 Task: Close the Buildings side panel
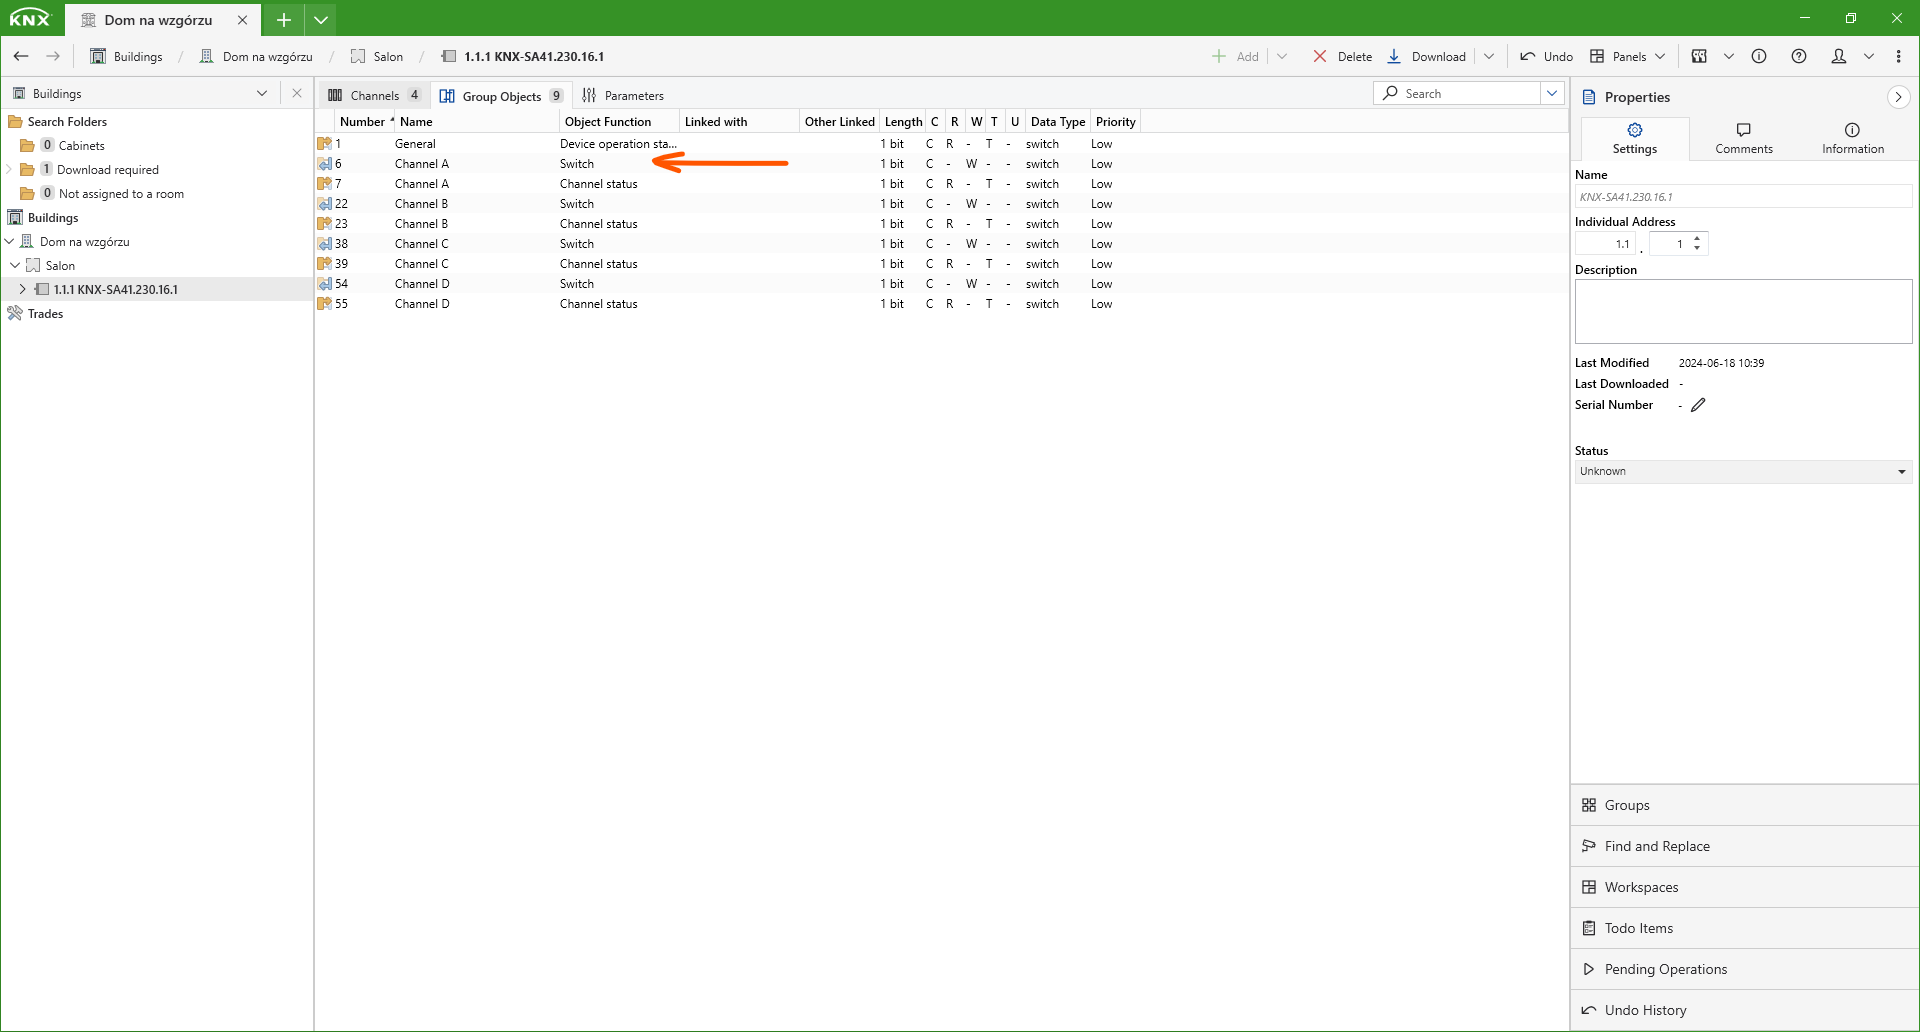(x=297, y=93)
